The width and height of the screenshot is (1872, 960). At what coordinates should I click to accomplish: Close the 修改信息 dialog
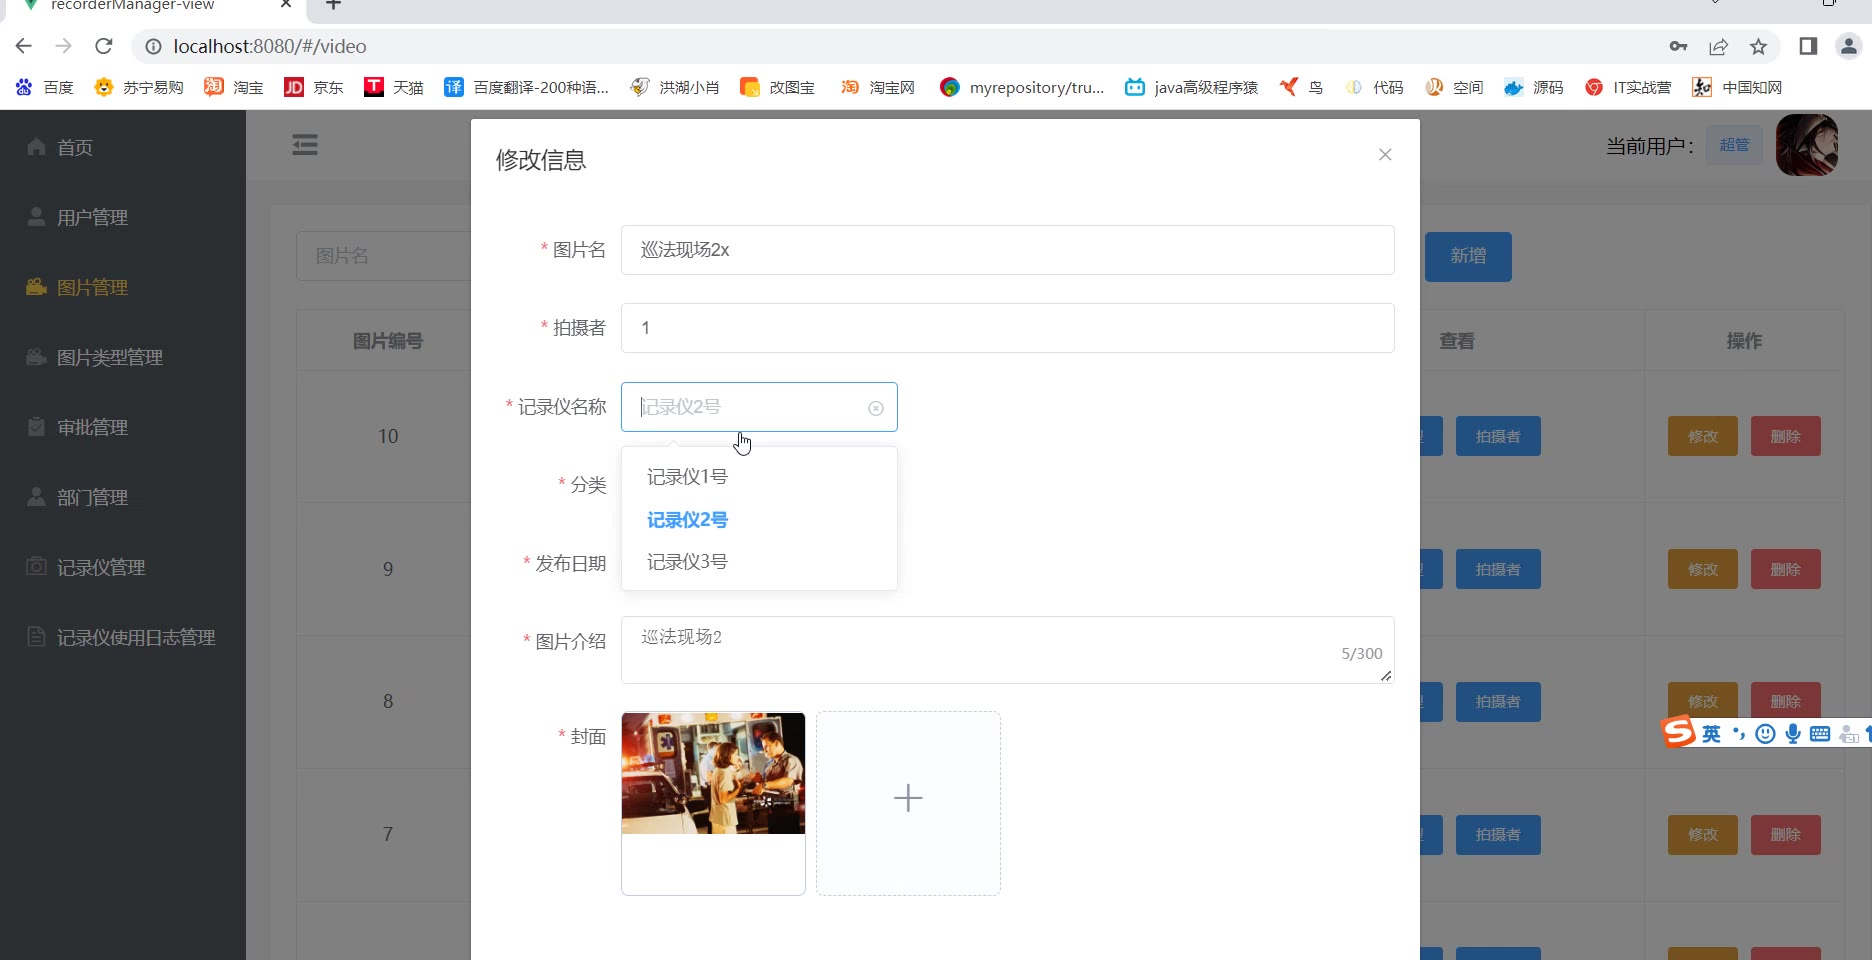coord(1385,154)
